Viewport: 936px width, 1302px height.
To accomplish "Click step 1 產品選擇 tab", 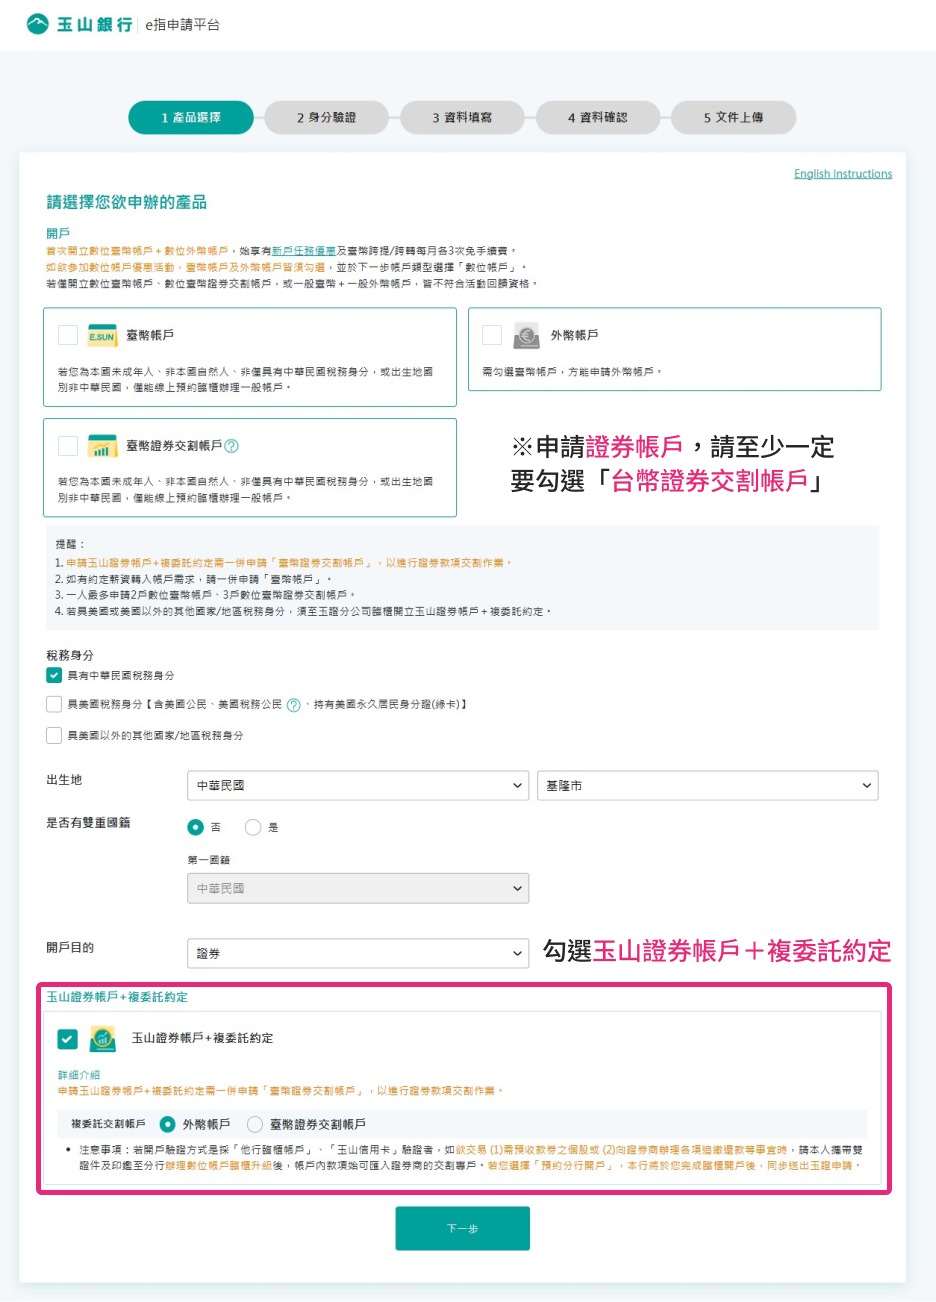I will [x=191, y=117].
